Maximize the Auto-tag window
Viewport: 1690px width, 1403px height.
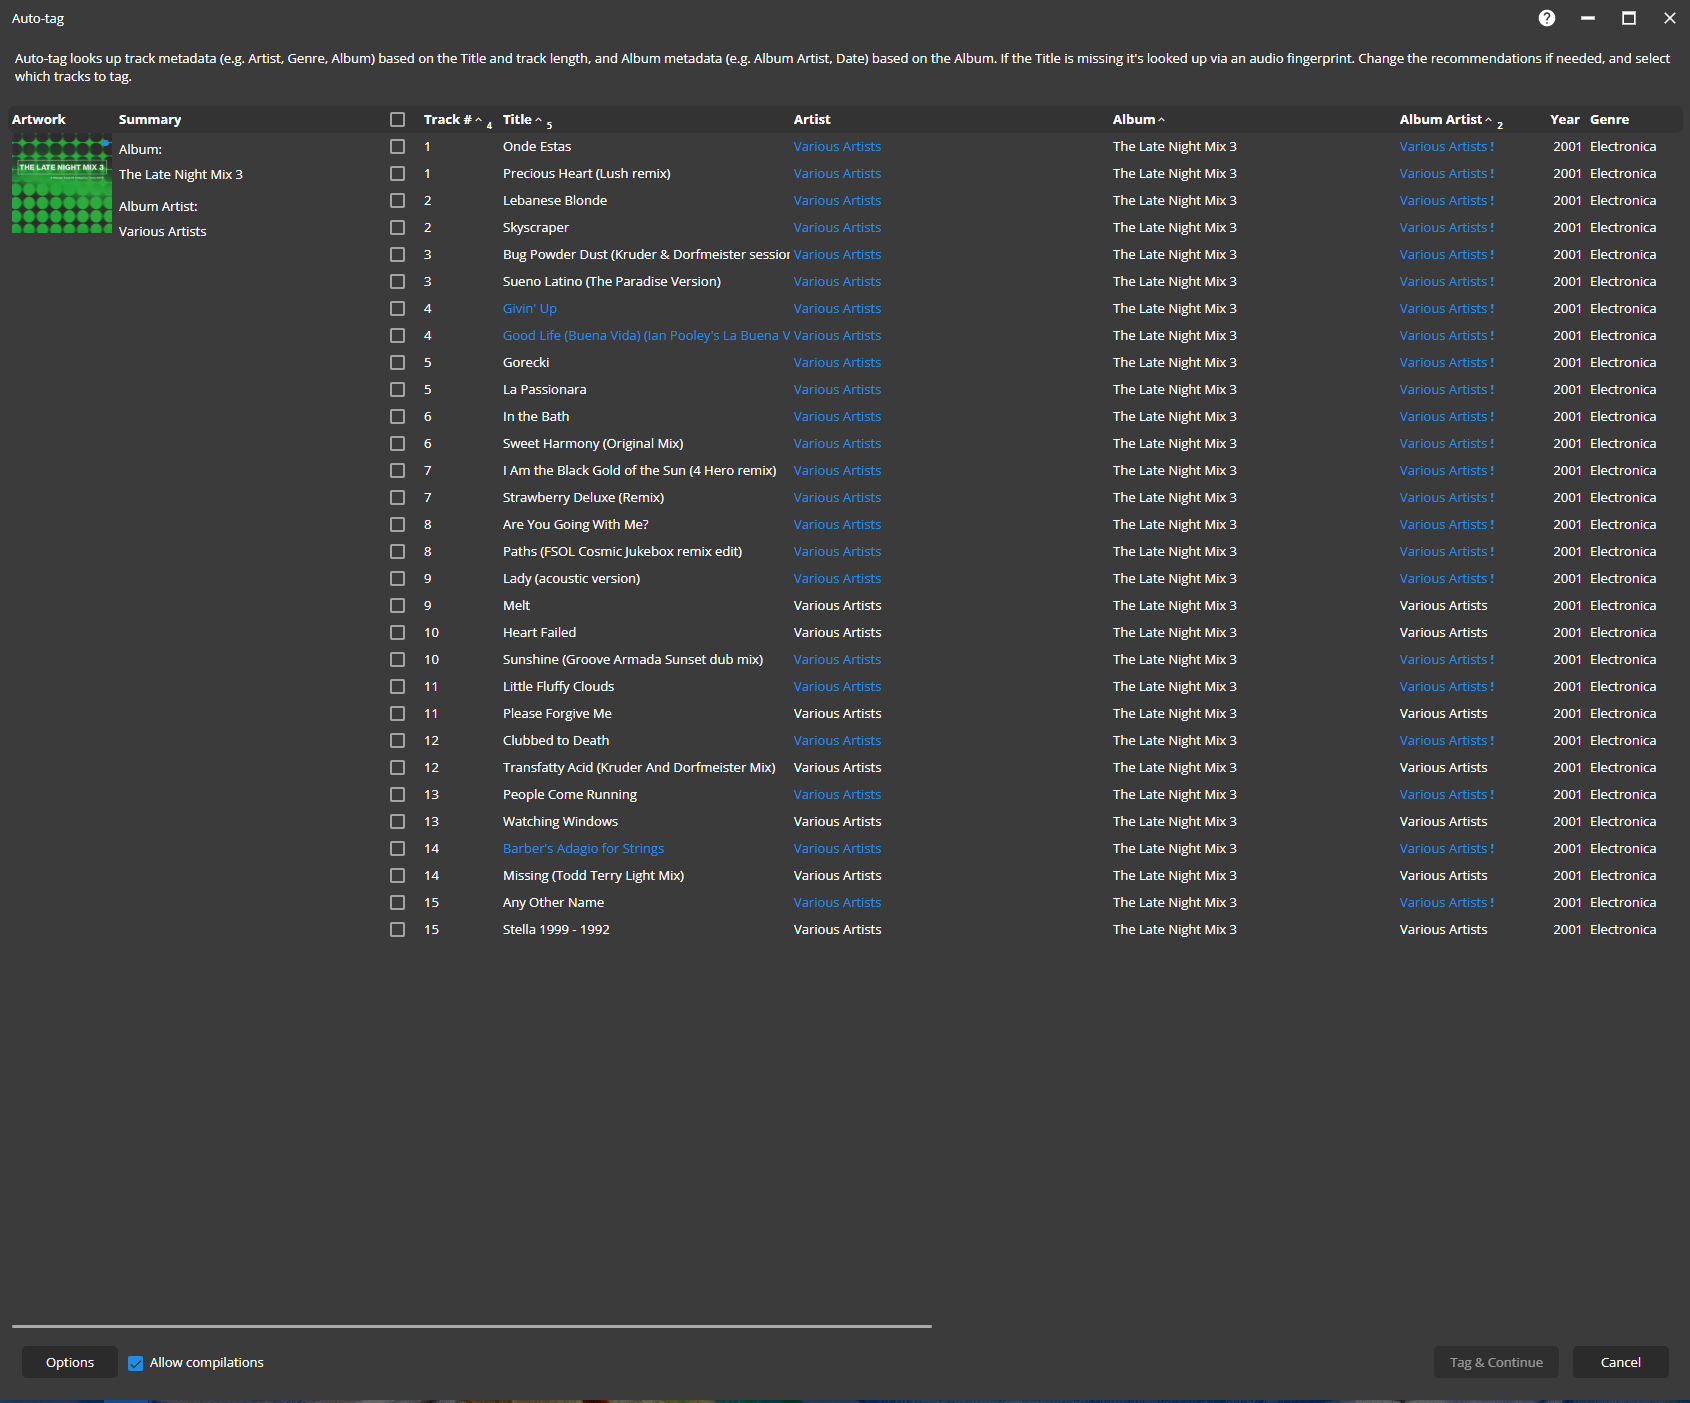(1628, 18)
